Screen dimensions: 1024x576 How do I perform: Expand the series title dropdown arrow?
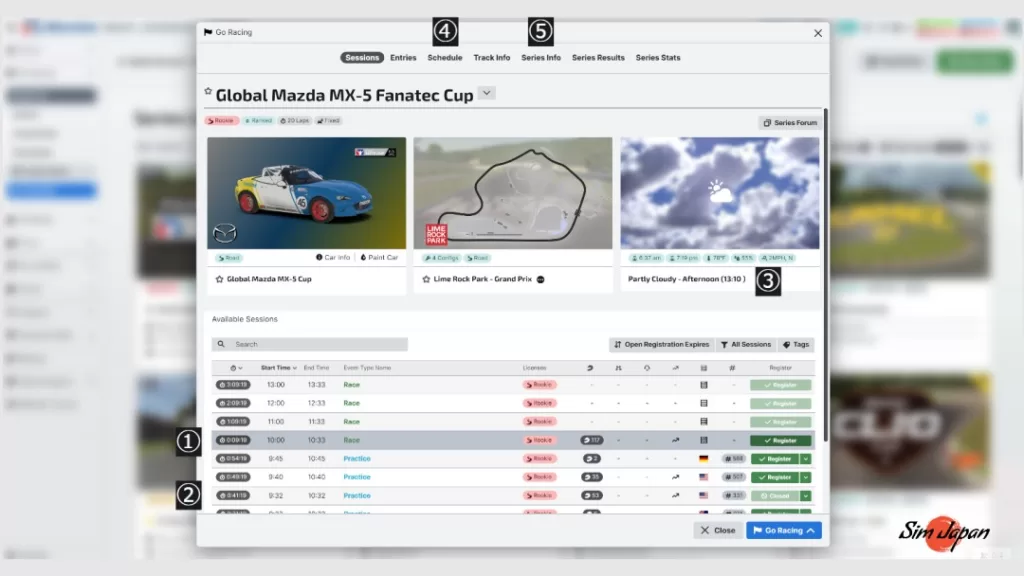[x=486, y=94]
